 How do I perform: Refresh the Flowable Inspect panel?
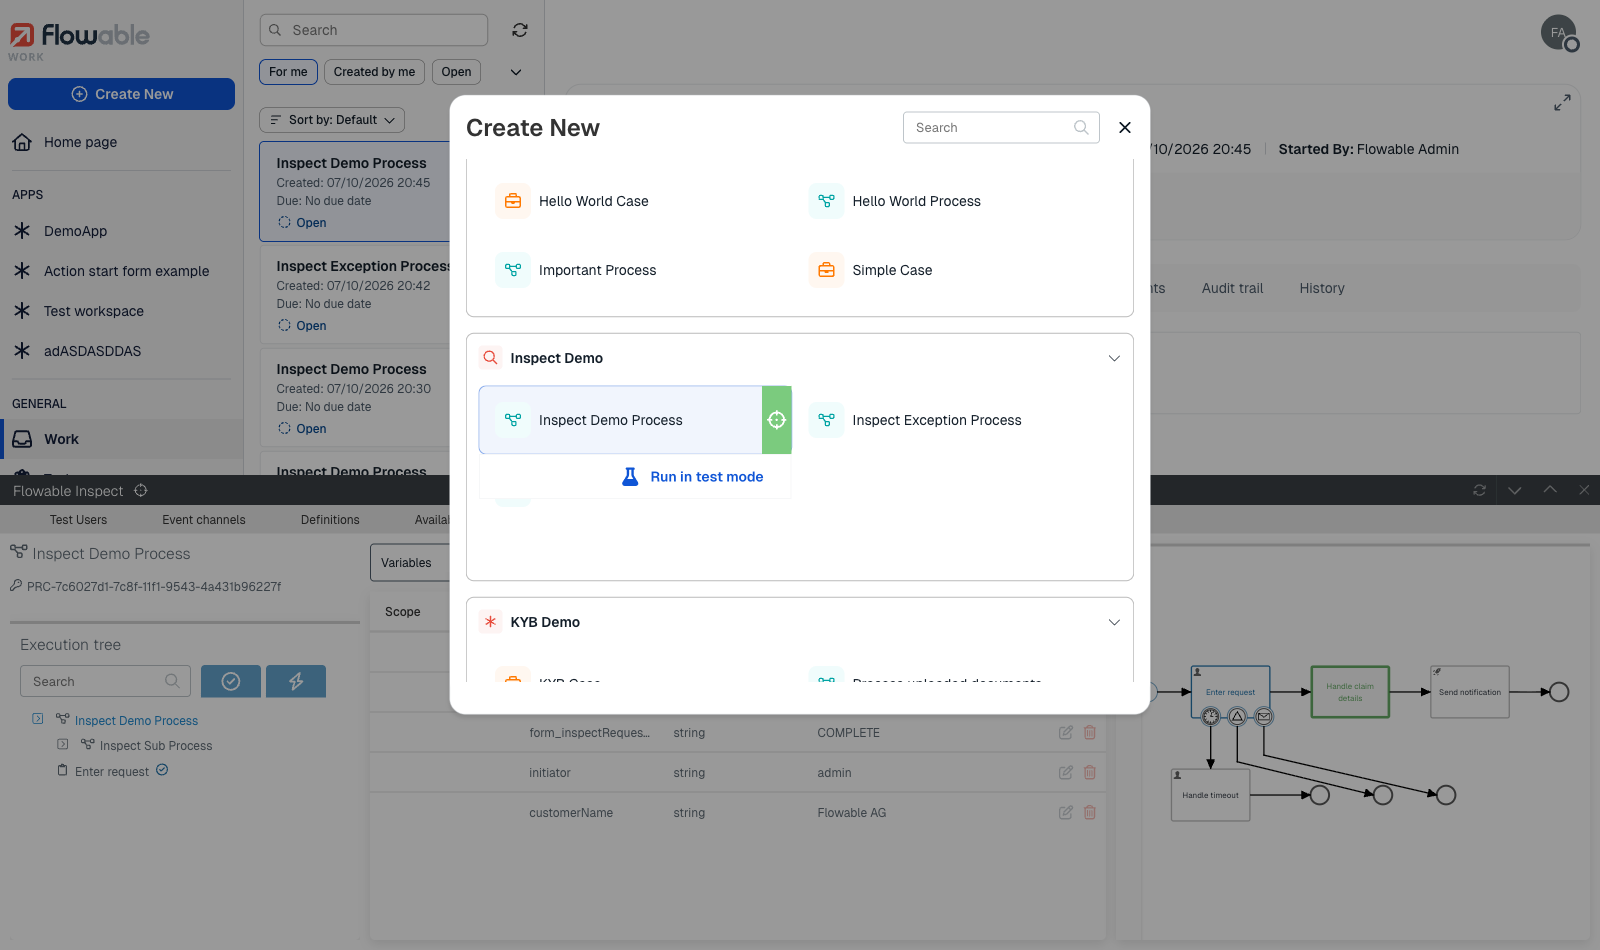point(1480,490)
